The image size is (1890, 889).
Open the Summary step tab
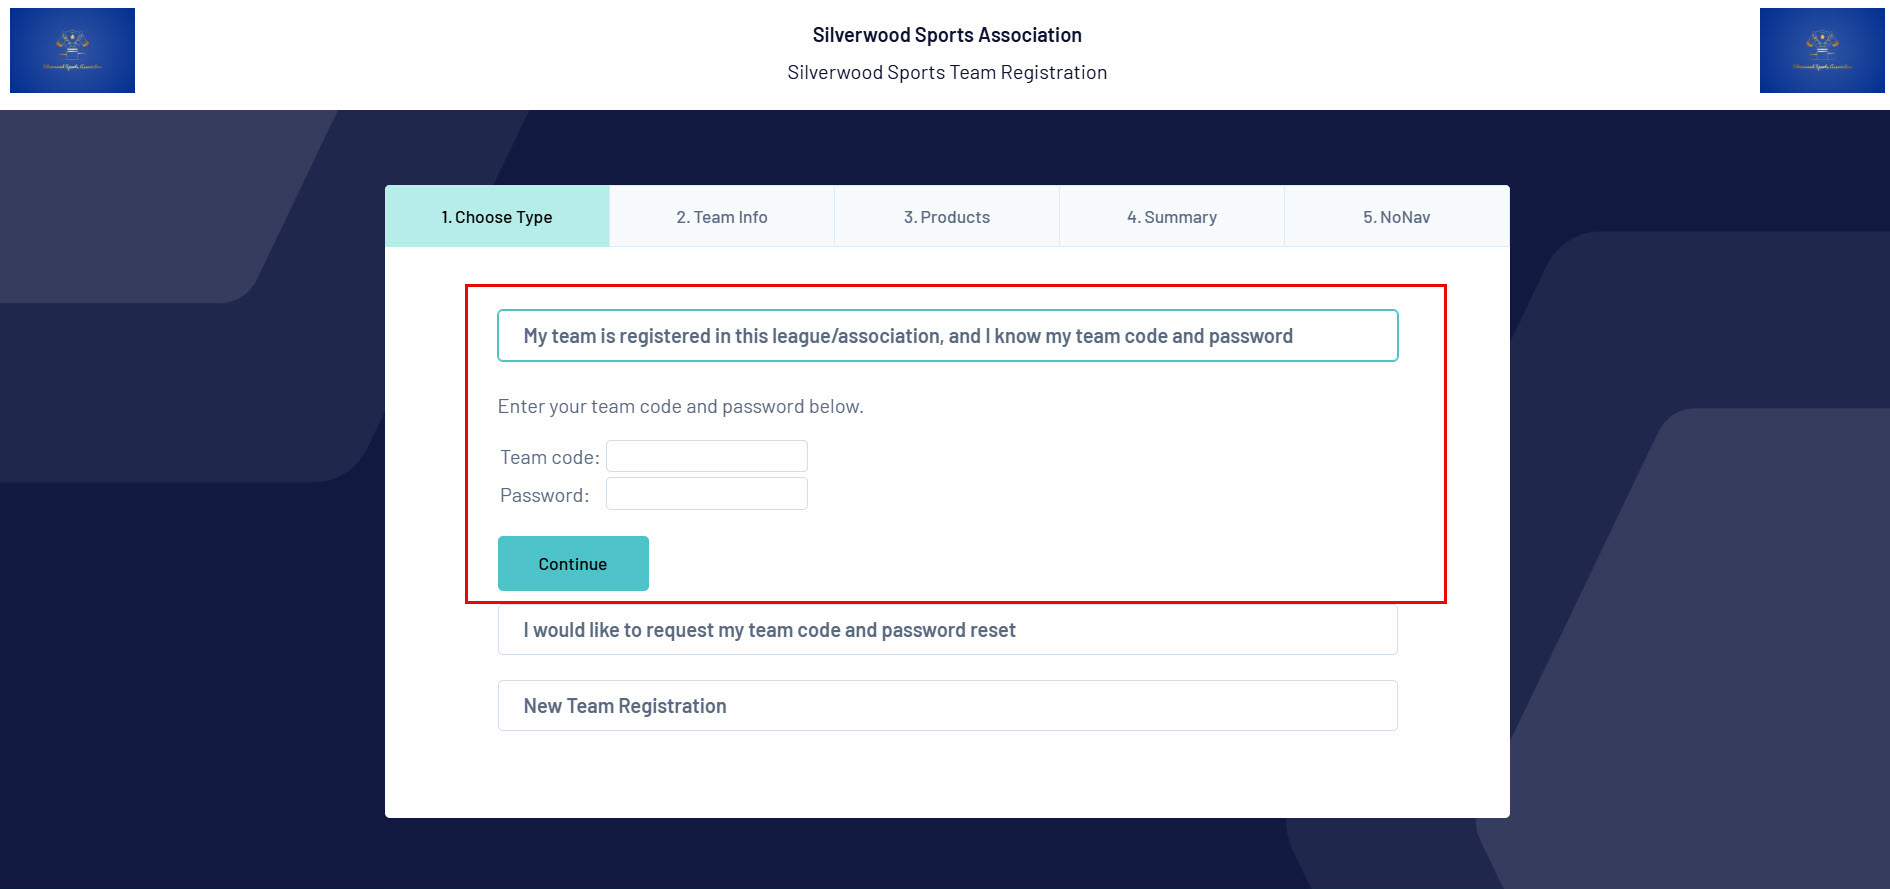point(1172,216)
